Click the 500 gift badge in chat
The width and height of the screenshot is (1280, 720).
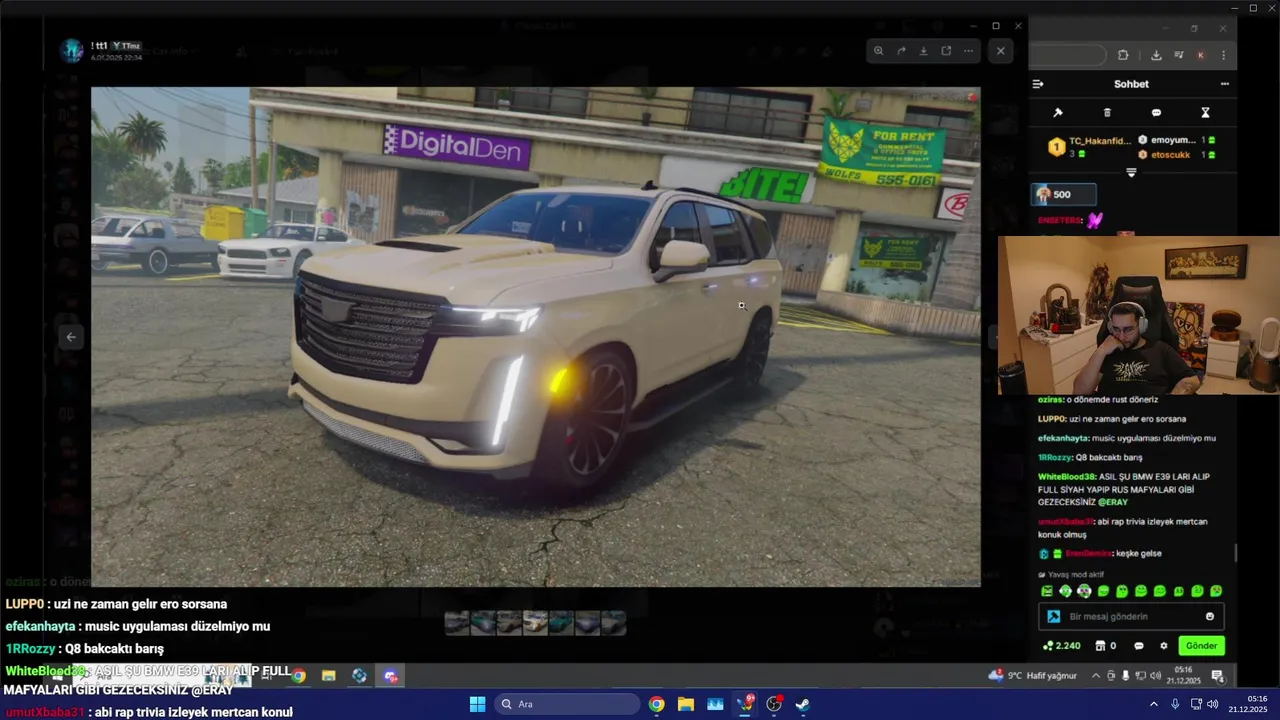(1064, 195)
